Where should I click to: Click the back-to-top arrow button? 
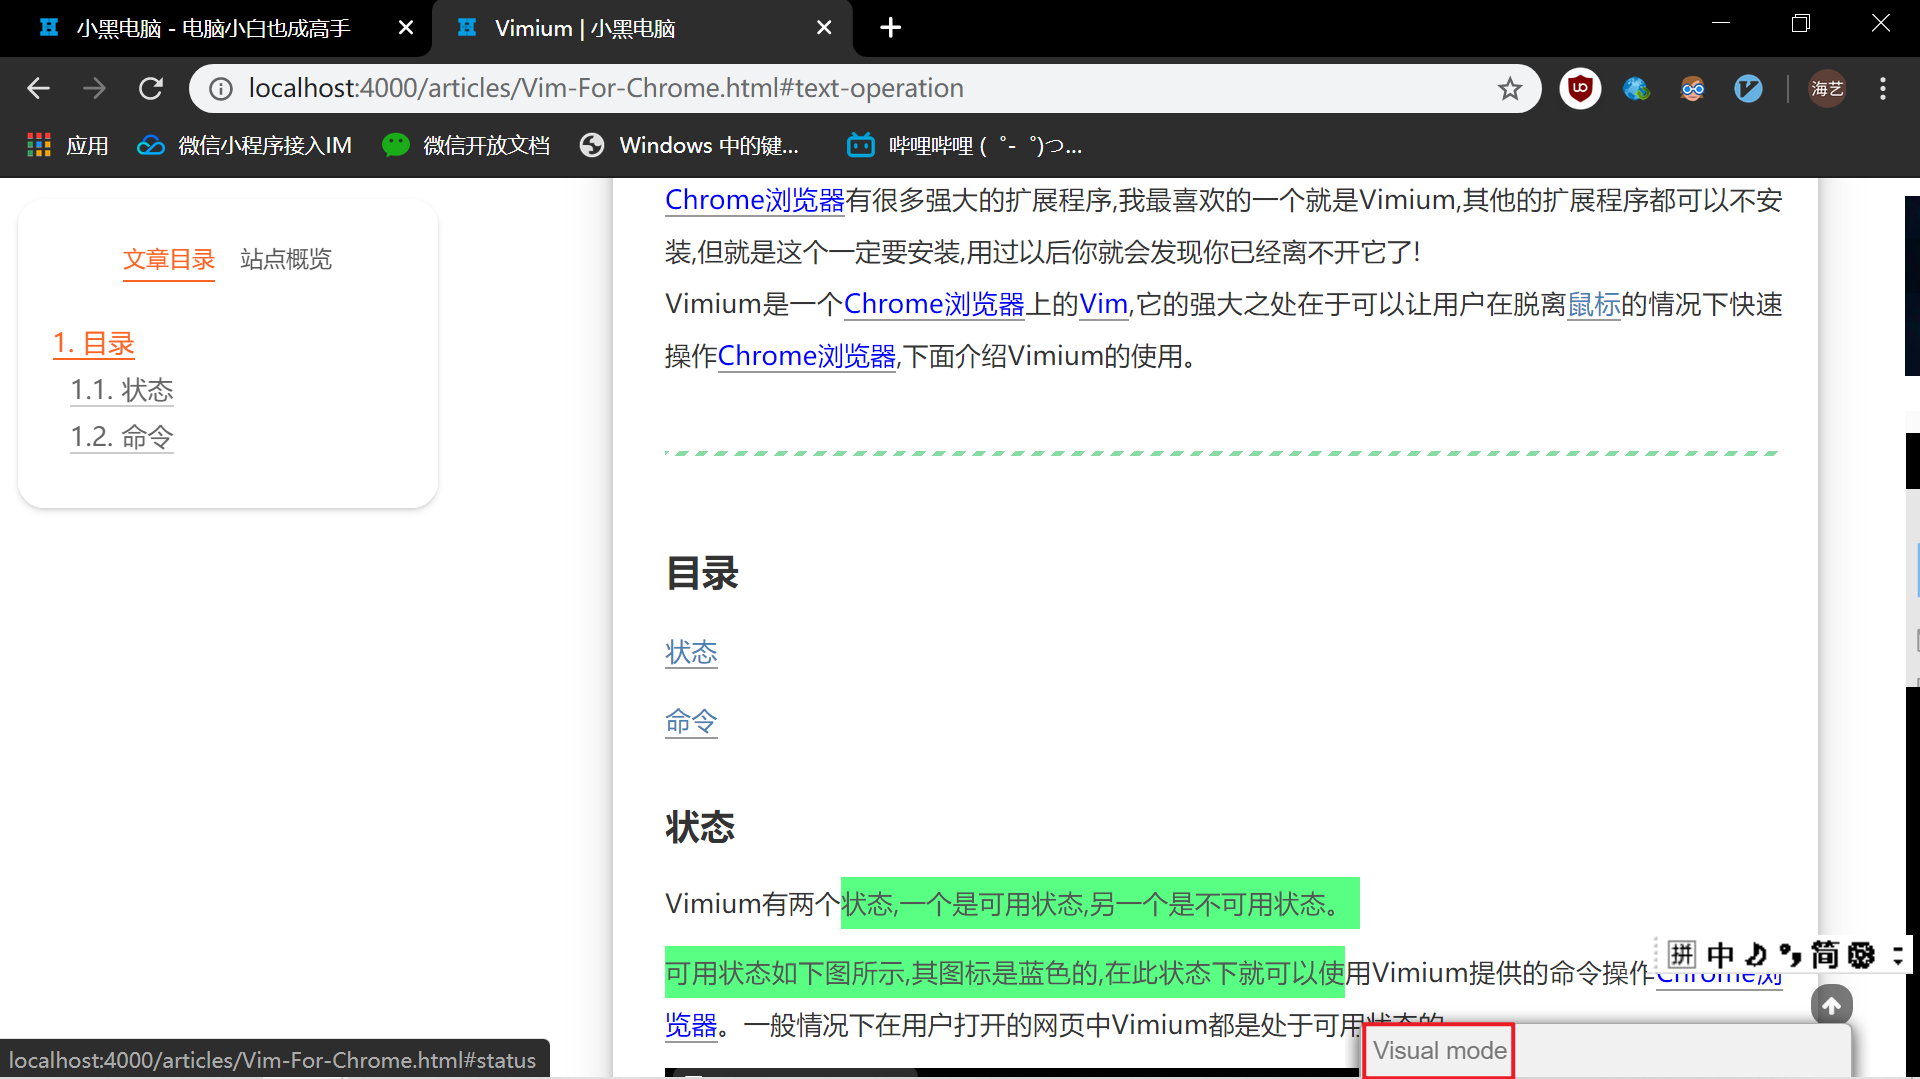tap(1831, 1005)
